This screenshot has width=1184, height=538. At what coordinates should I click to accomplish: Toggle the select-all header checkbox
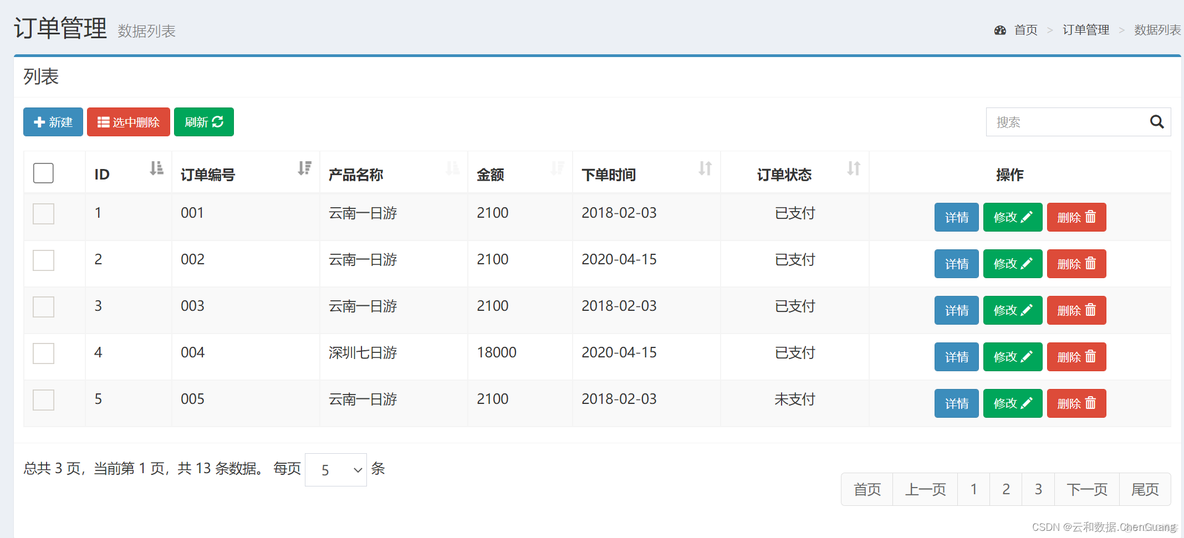pyautogui.click(x=44, y=174)
